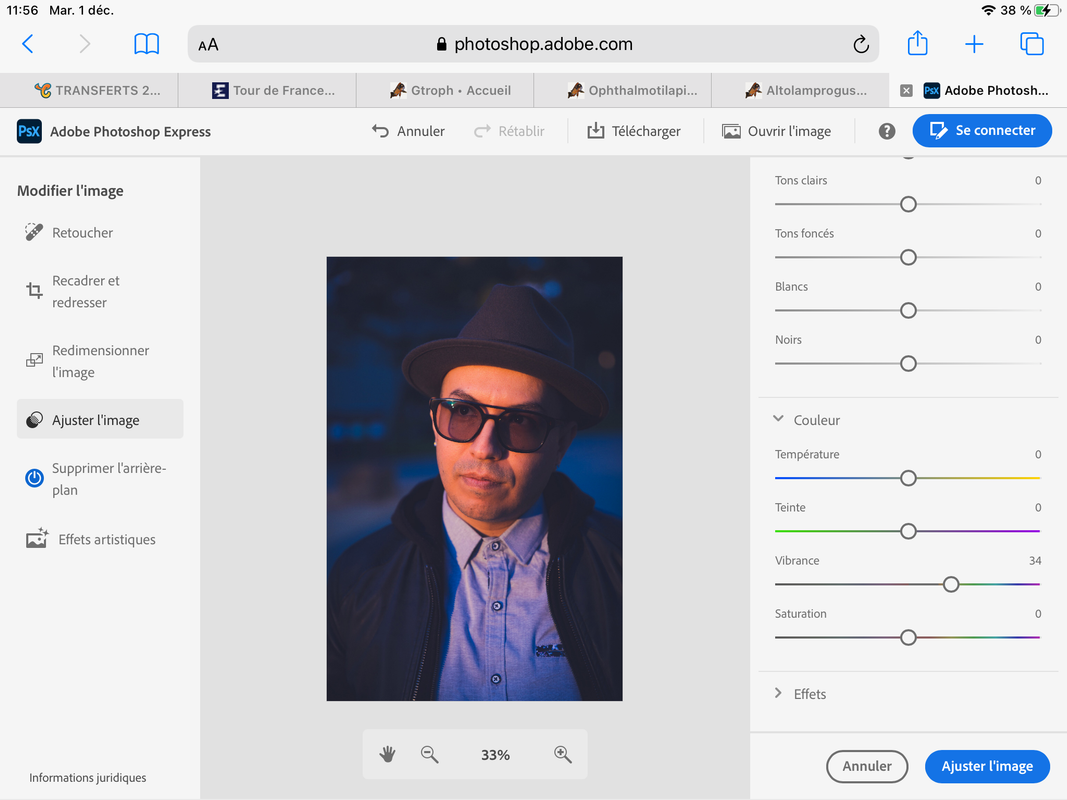
Task: Click the Vibrance slider handle
Action: coord(951,584)
